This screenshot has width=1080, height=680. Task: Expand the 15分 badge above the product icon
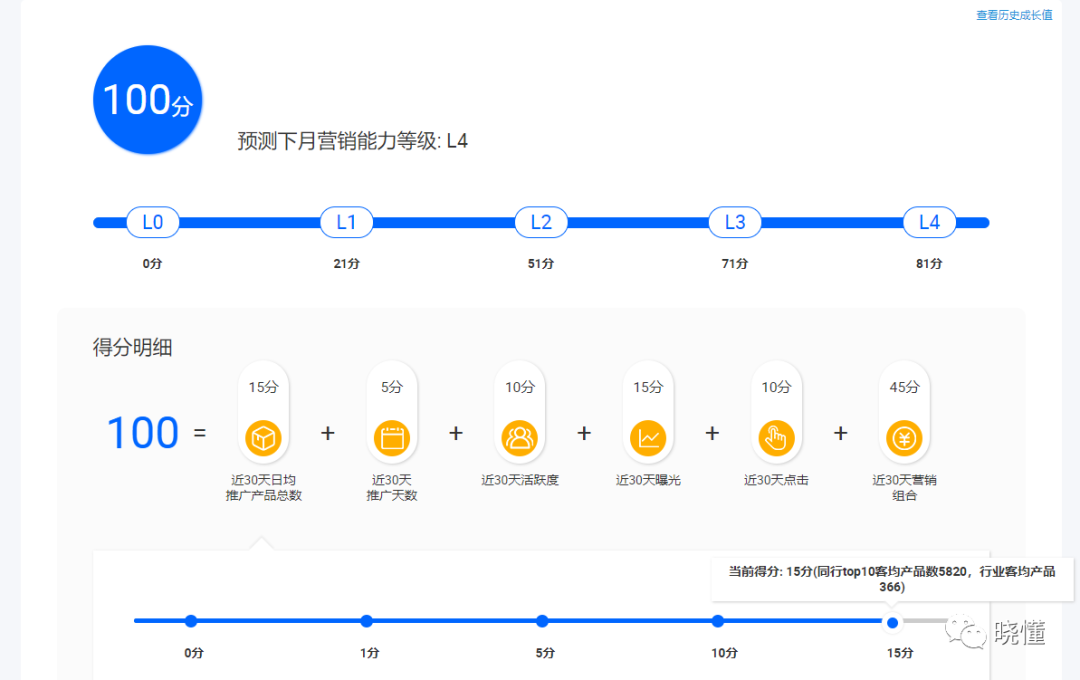263,386
